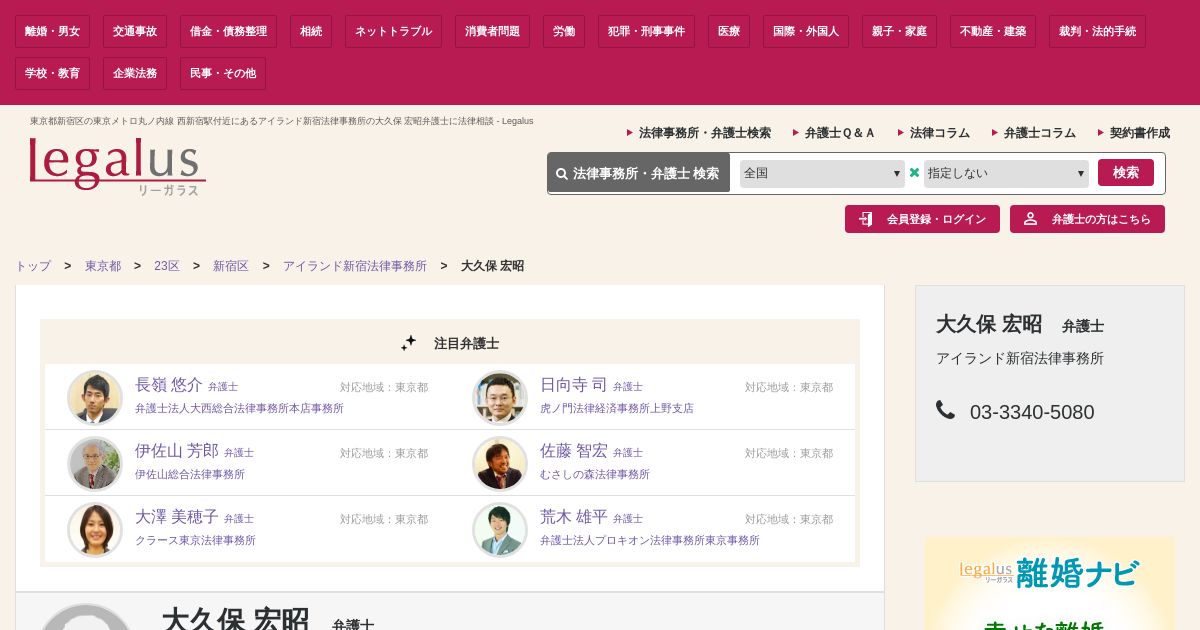
Task: Open the 離婚・男女 category
Action: click(x=52, y=31)
